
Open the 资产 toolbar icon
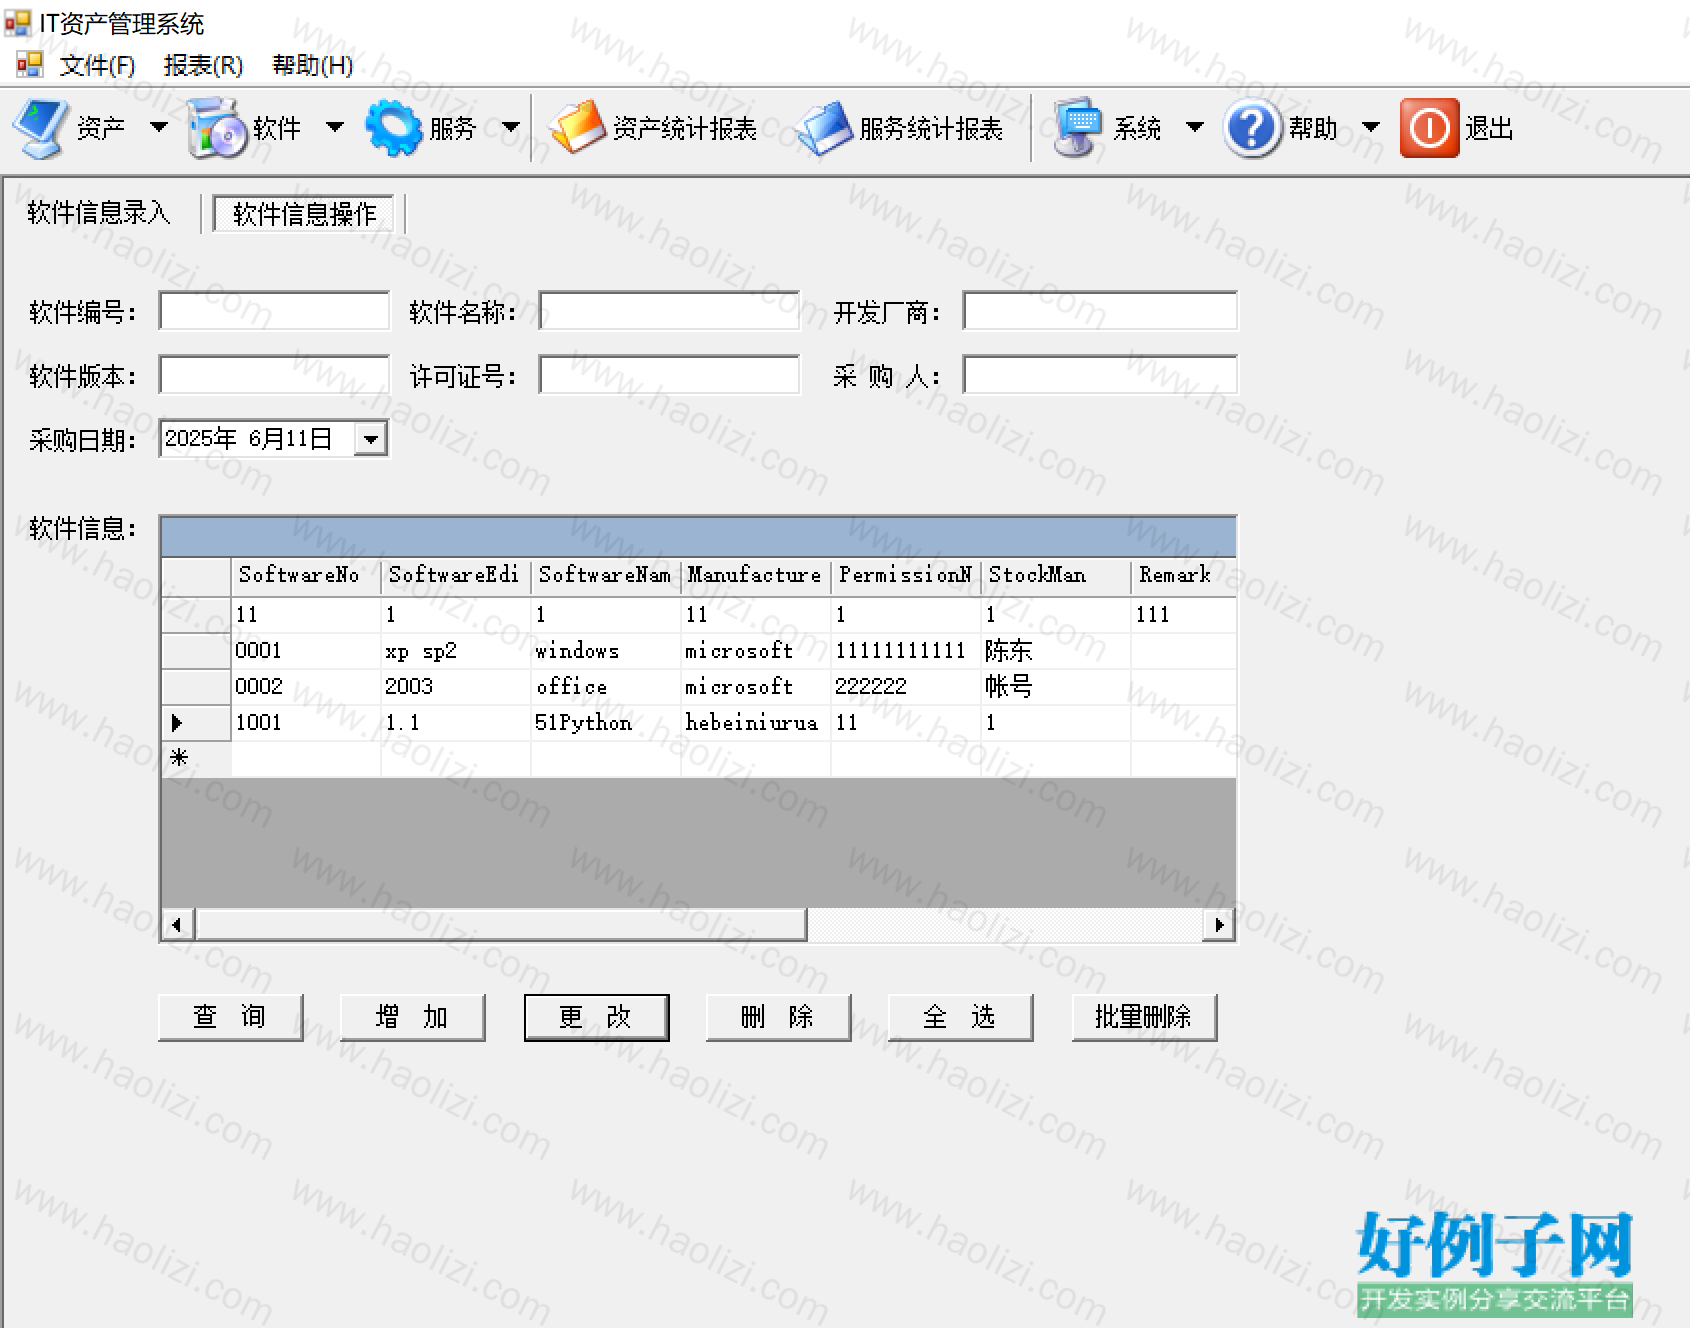[x=40, y=128]
